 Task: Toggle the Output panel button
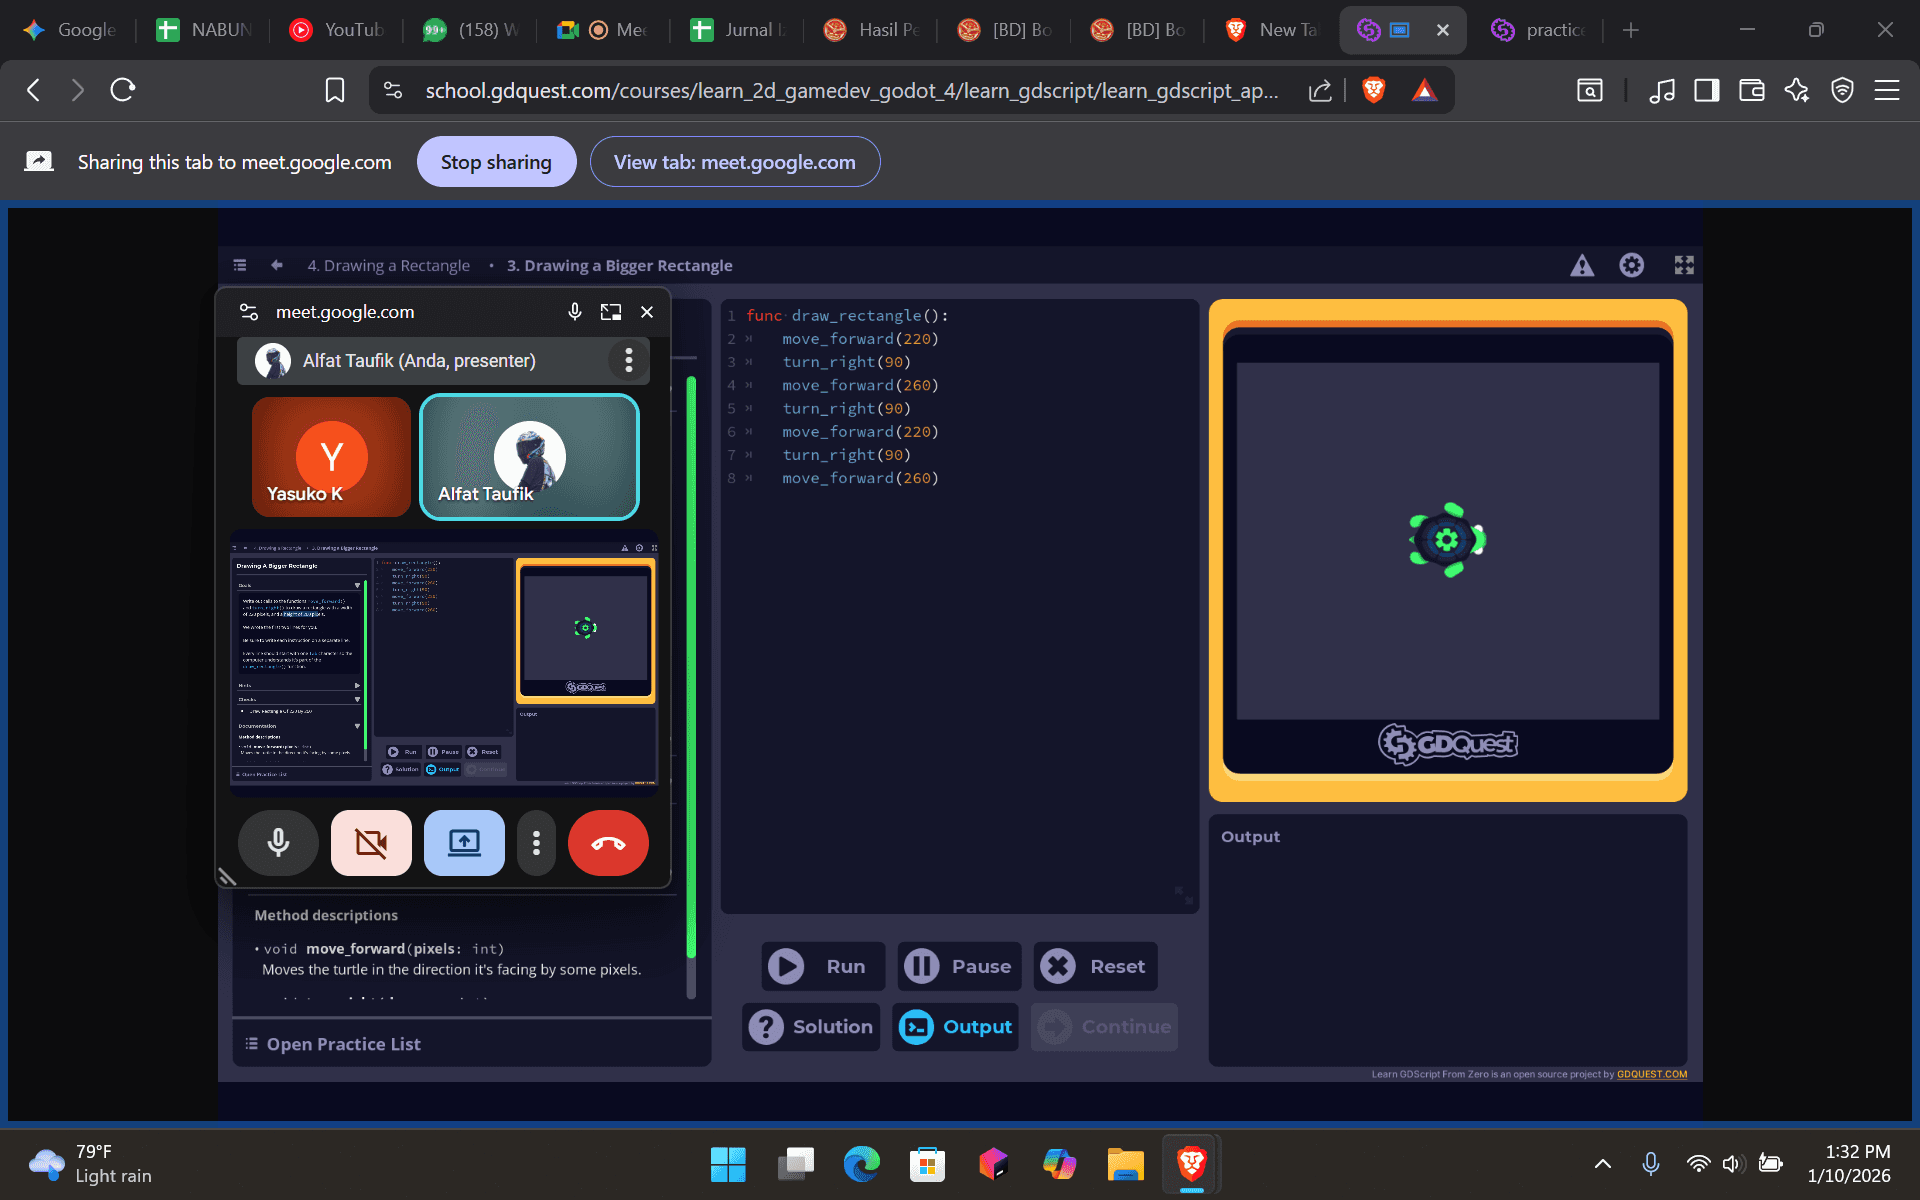point(955,1027)
